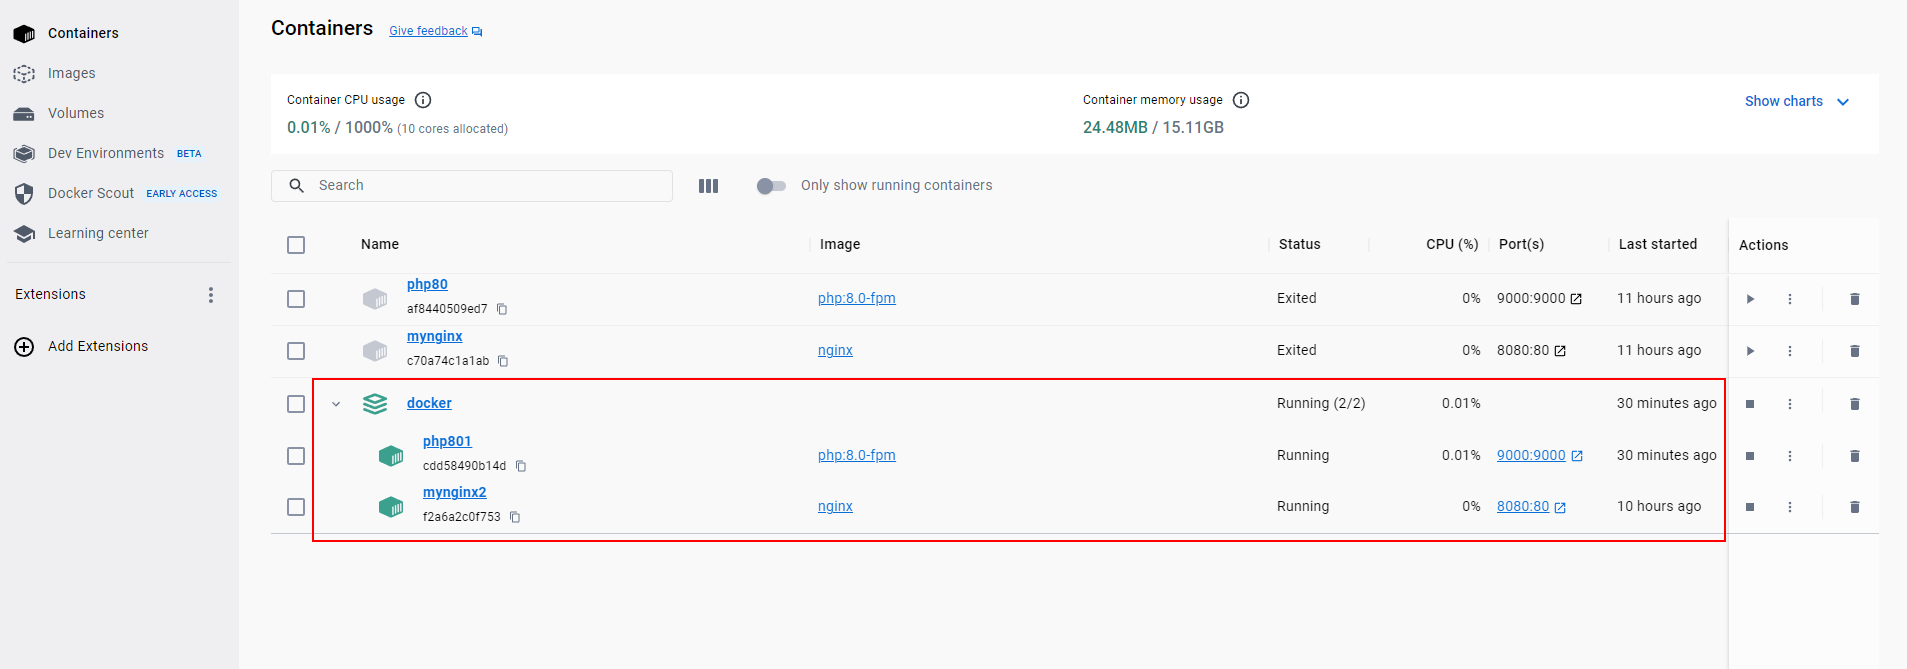
Task: Select the php80 container checkbox
Action: [296, 299]
